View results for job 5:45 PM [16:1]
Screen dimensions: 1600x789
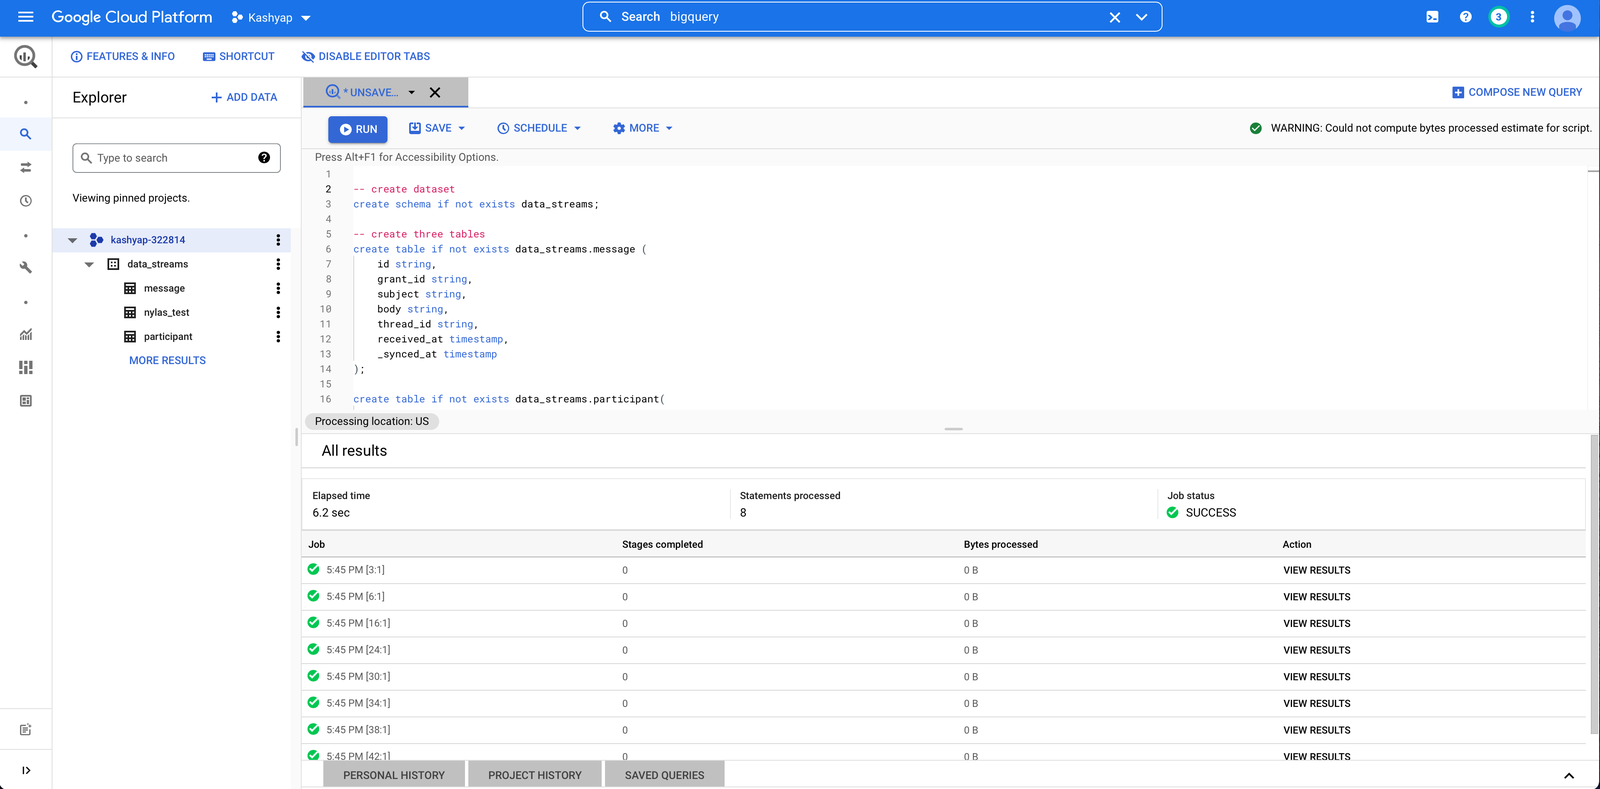point(1316,623)
